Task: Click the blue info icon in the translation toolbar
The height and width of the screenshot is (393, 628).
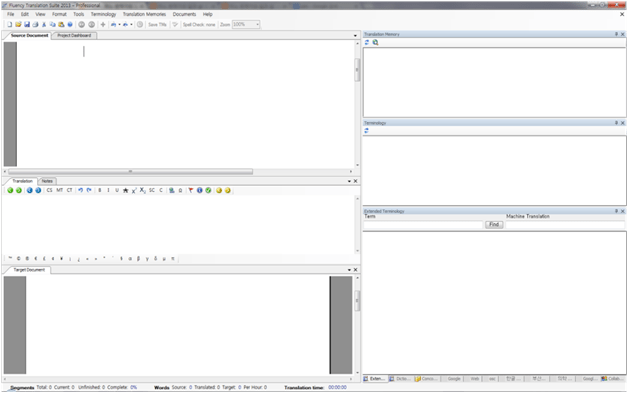Action: pyautogui.click(x=199, y=190)
